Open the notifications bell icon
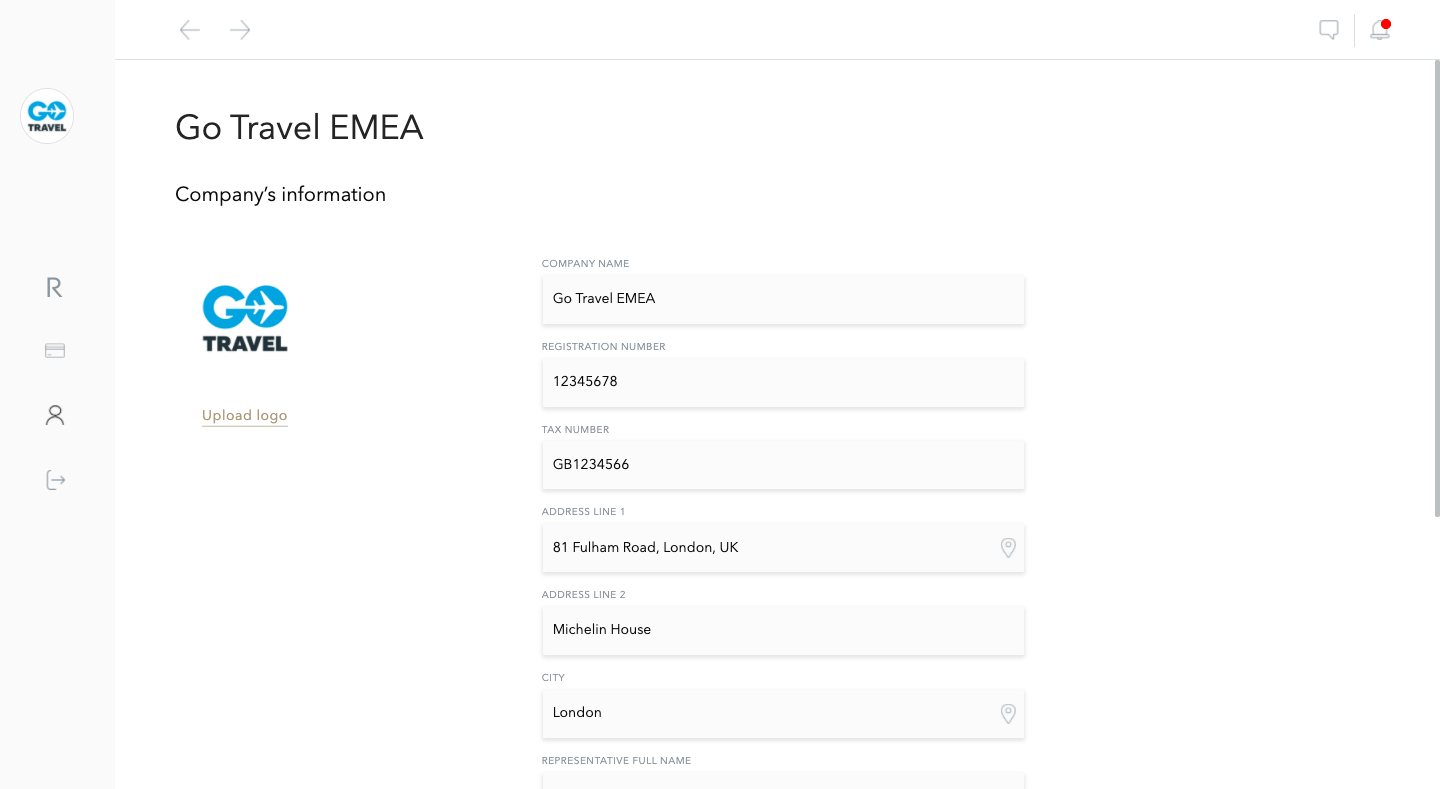The image size is (1440, 789). pyautogui.click(x=1380, y=30)
